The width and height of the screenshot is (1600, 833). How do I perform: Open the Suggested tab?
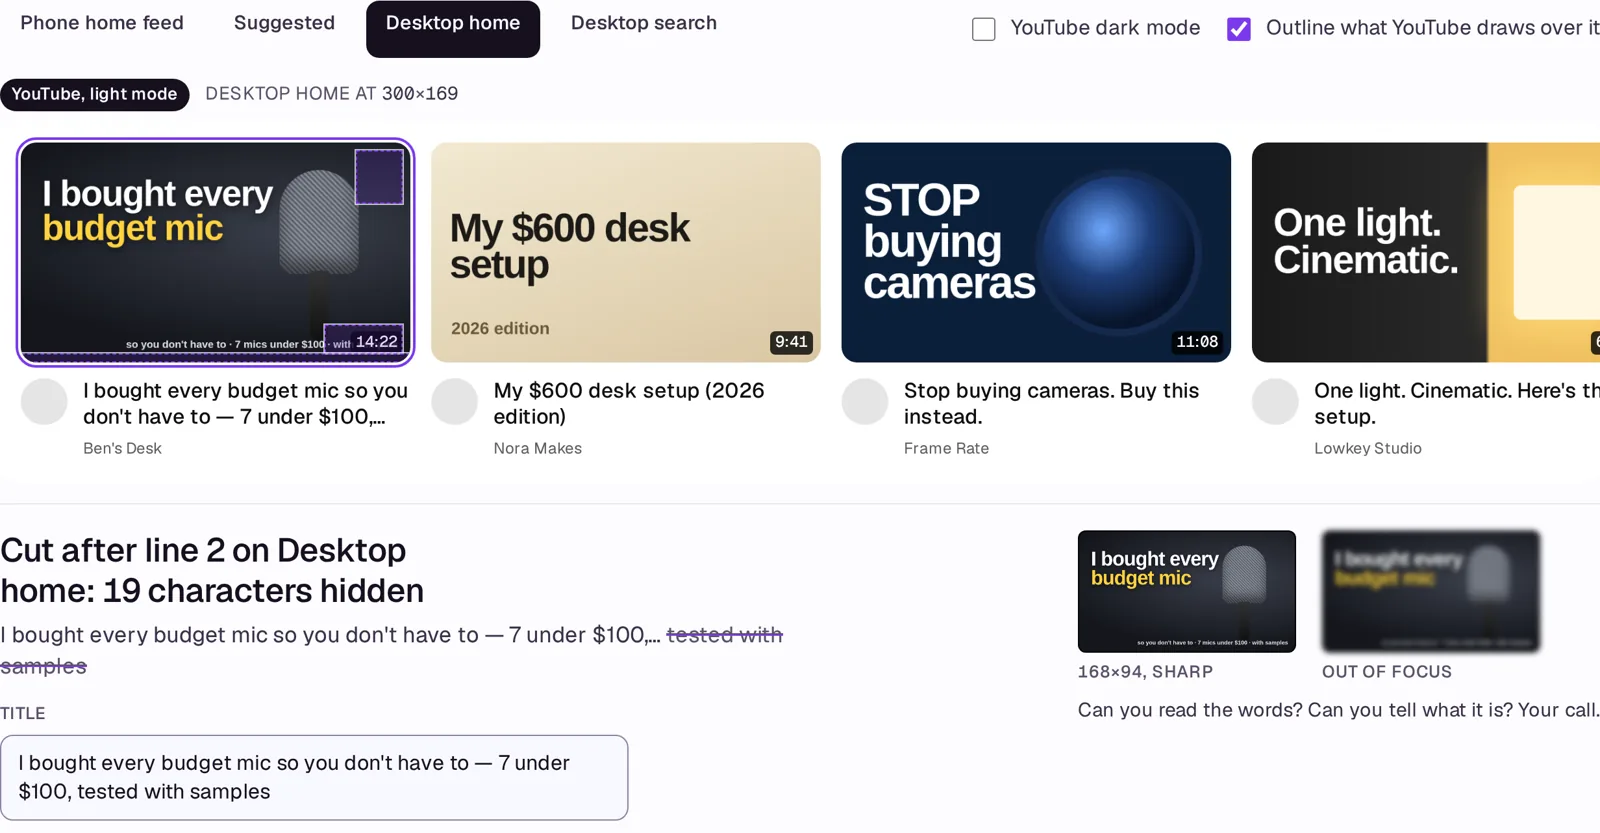pyautogui.click(x=284, y=23)
